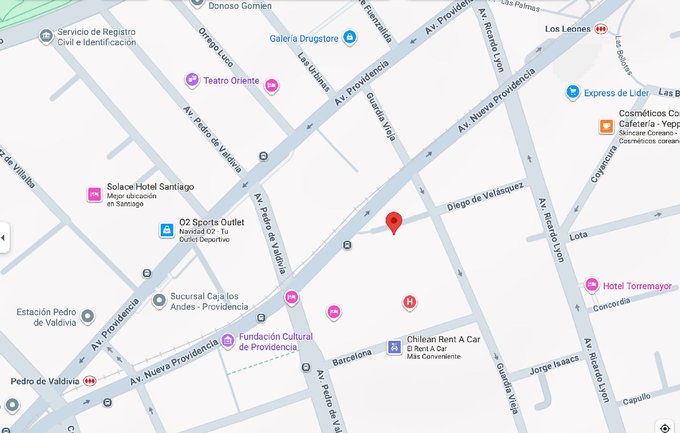
Task: Click the red hospital H marker
Action: (409, 302)
